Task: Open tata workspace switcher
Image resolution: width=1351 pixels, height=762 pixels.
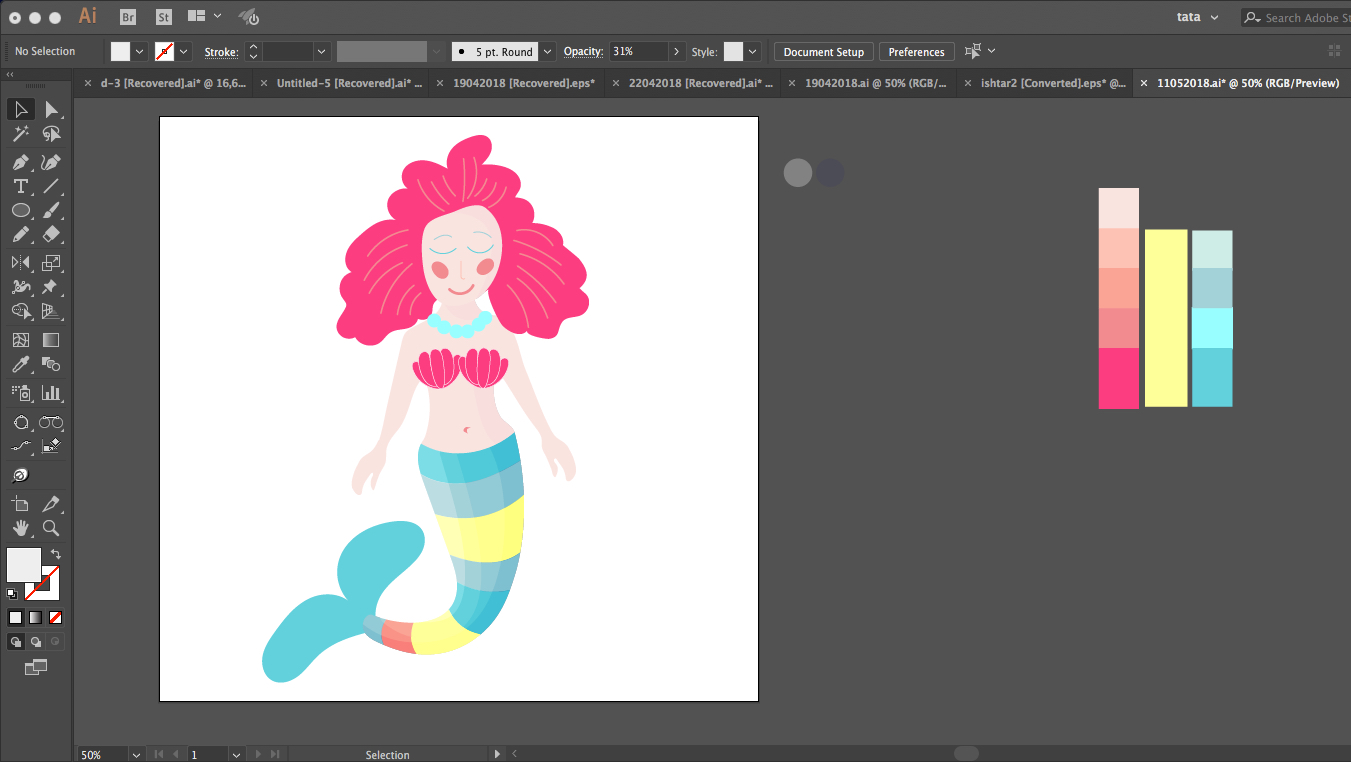Action: pos(1198,17)
